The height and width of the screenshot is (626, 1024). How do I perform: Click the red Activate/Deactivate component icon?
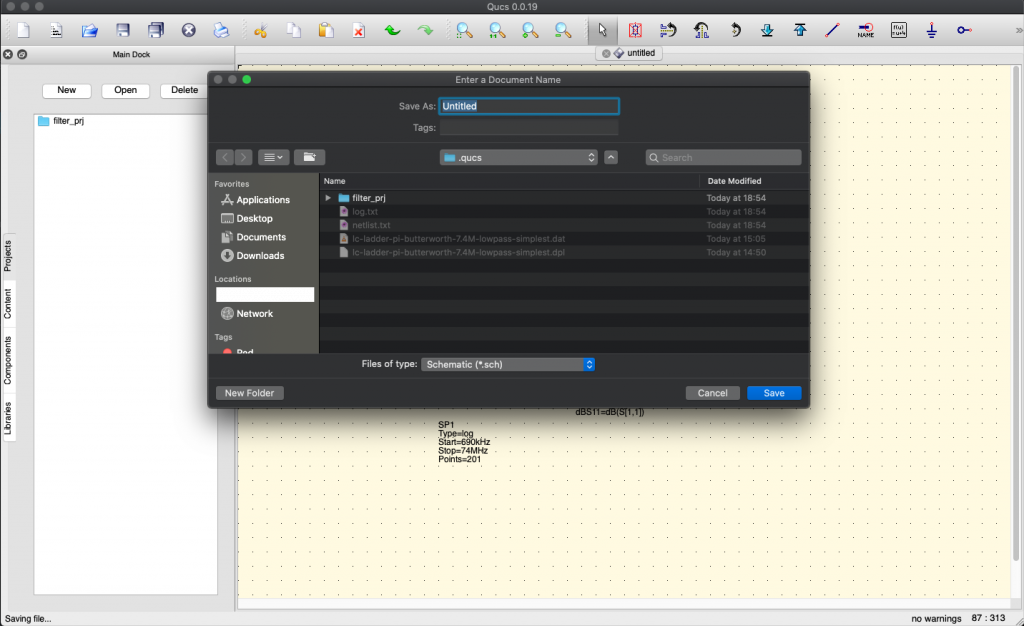click(x=635, y=30)
